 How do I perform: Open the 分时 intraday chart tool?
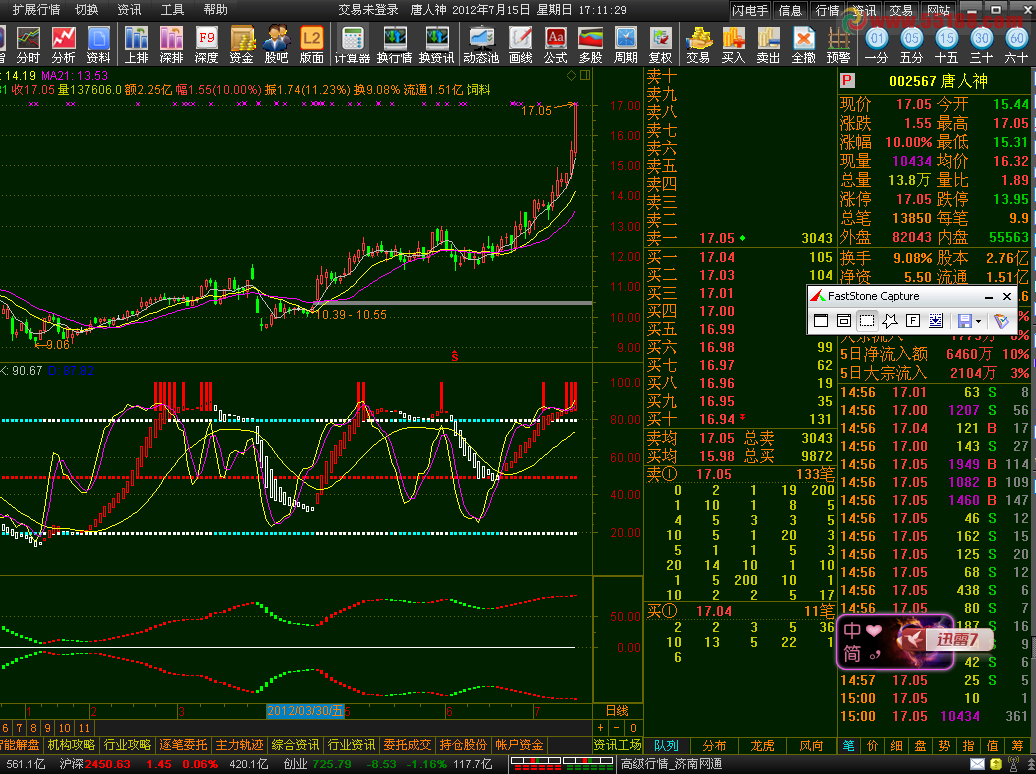28,45
